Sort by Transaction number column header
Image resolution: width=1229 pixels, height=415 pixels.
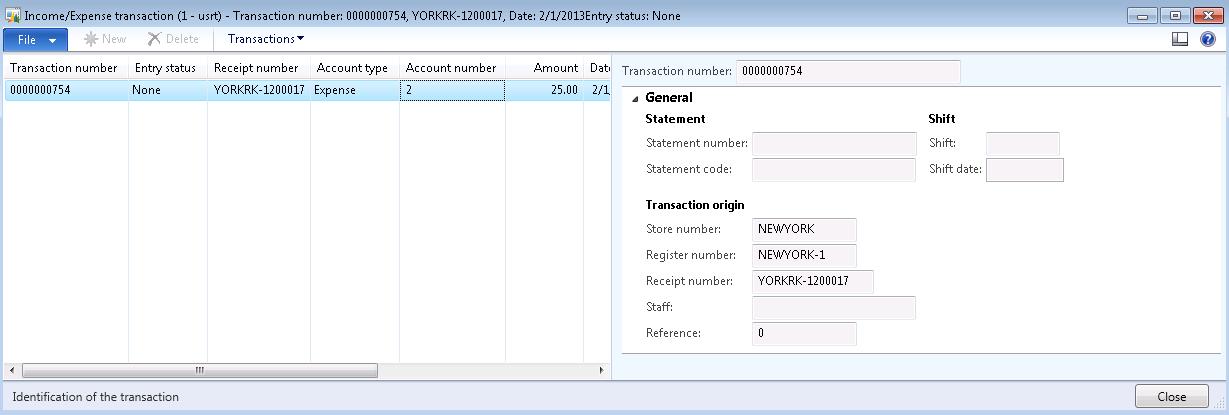pyautogui.click(x=65, y=68)
